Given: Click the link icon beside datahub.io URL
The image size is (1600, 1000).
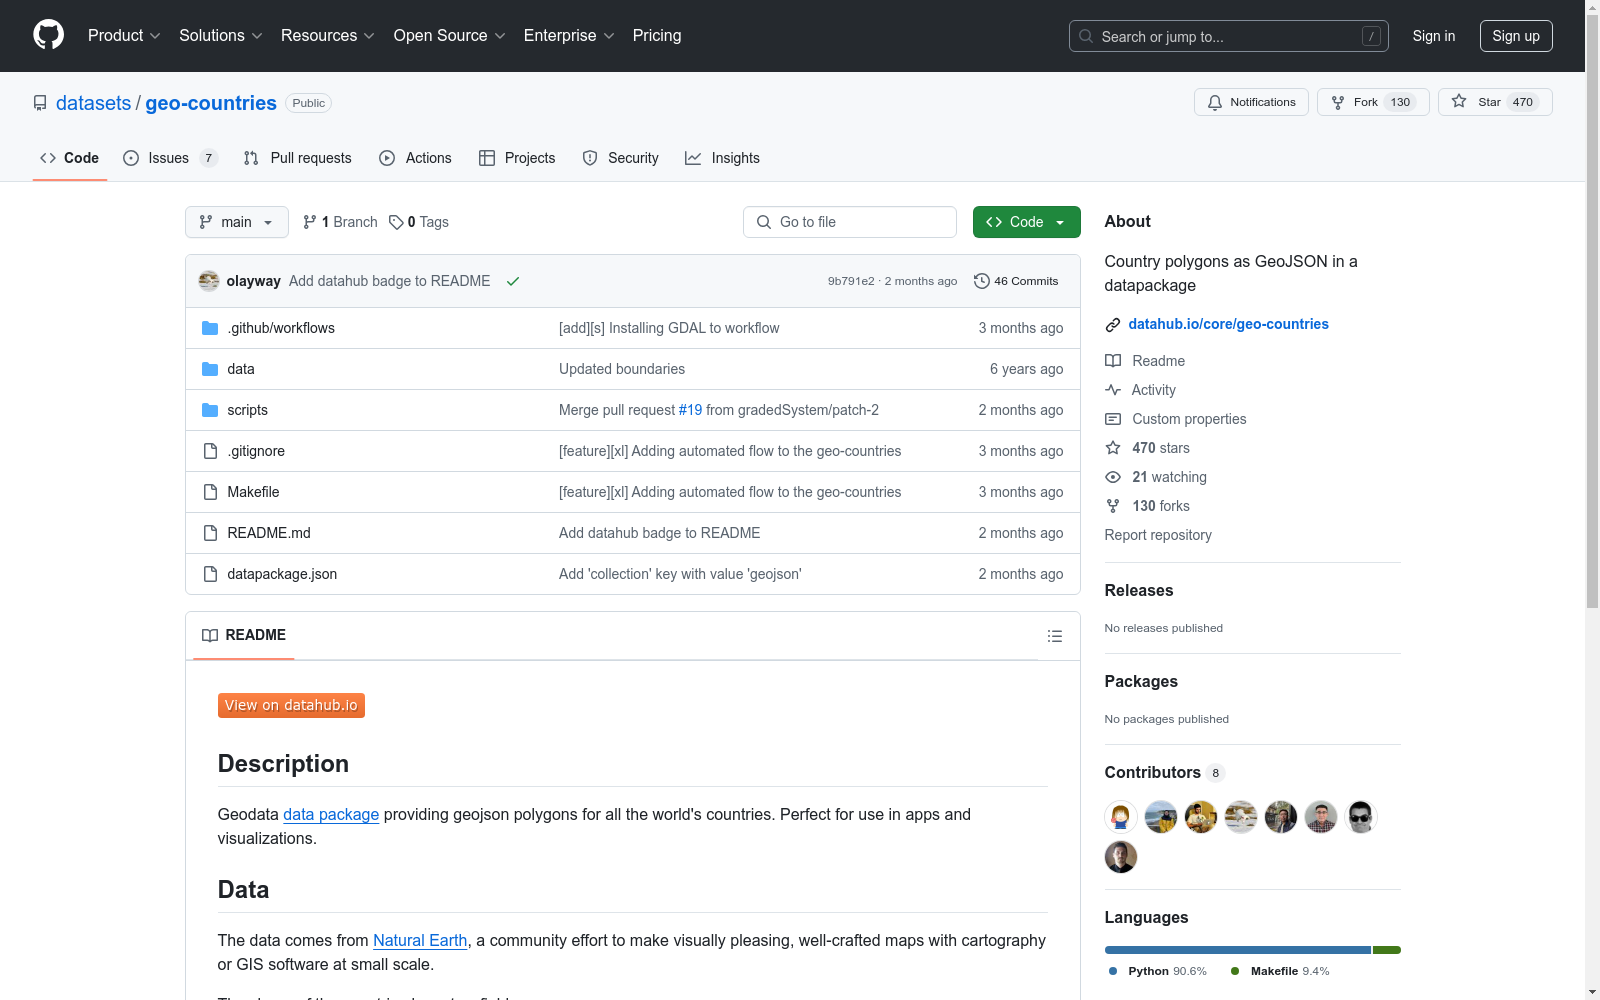Looking at the screenshot, I should click(x=1113, y=324).
